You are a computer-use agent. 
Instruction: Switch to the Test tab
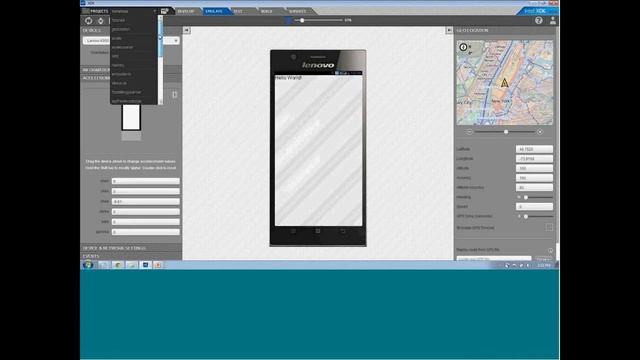click(x=238, y=11)
